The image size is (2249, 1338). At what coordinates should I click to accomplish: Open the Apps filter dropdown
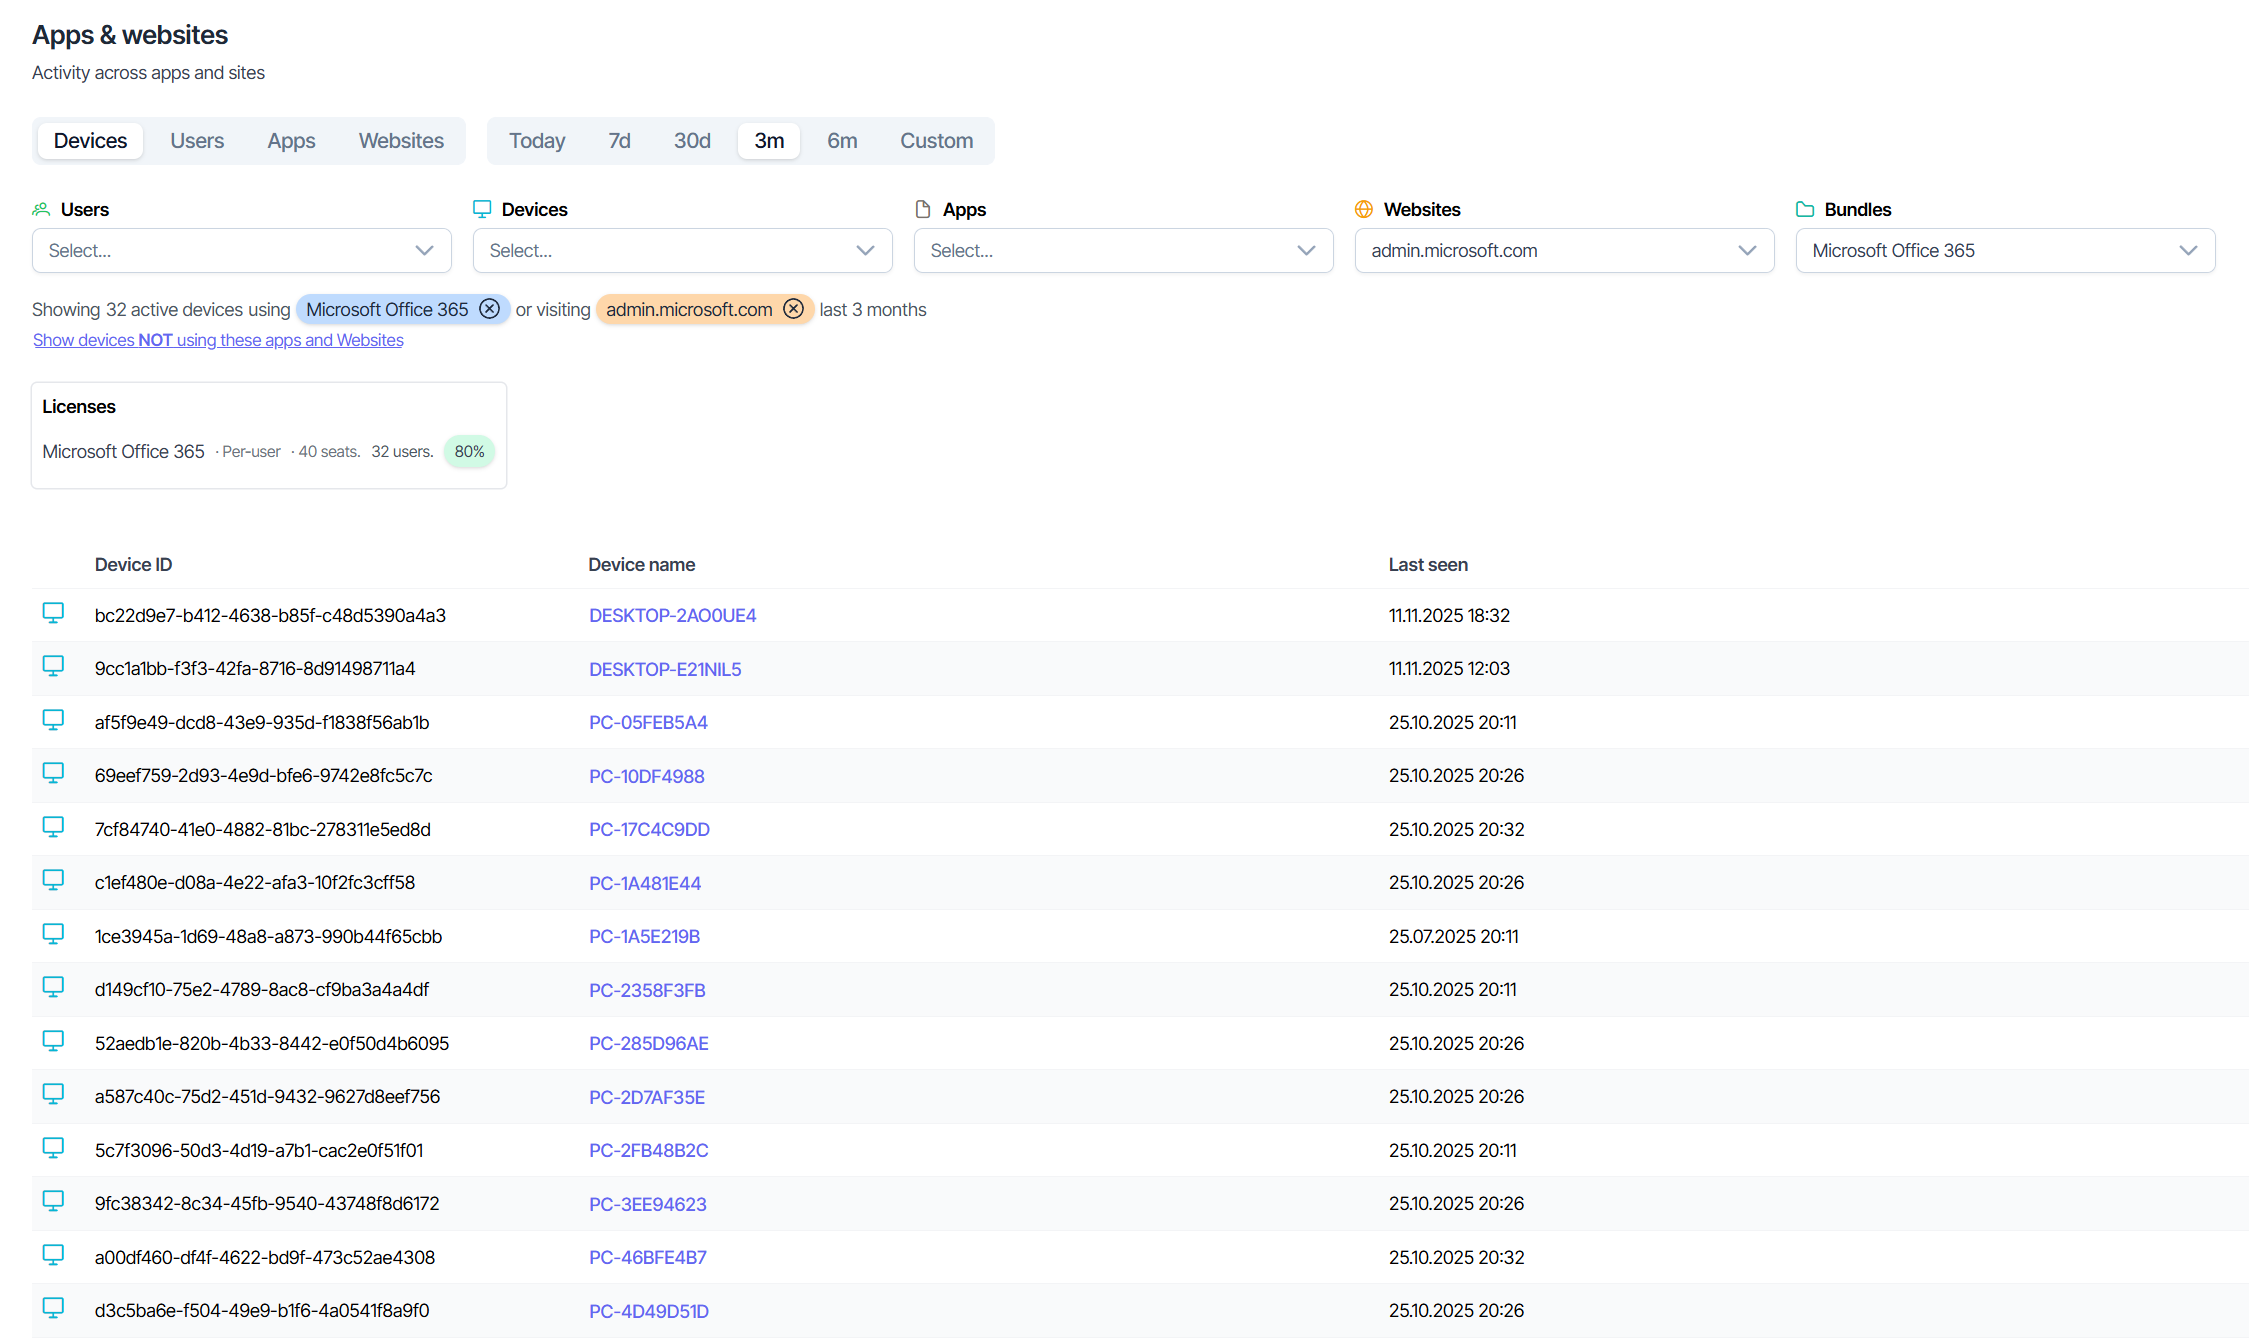point(1124,250)
